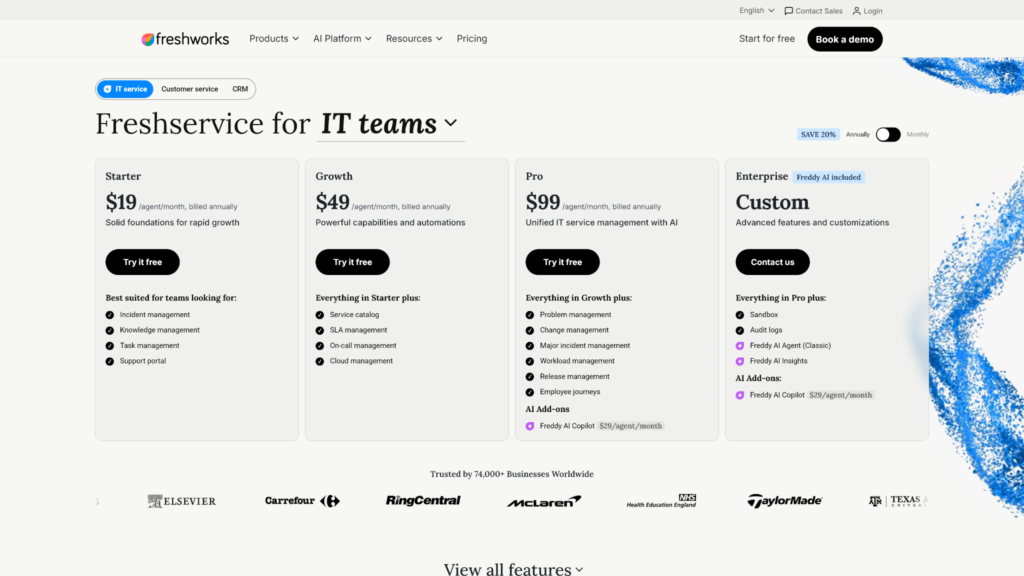Click the Enterprise Freddy AI Copilot icon

pos(740,395)
